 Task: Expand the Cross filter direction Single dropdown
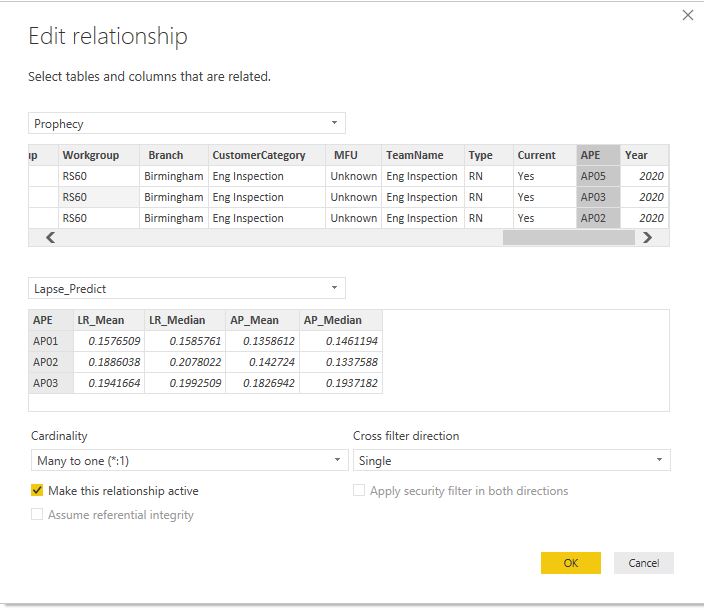(x=511, y=460)
